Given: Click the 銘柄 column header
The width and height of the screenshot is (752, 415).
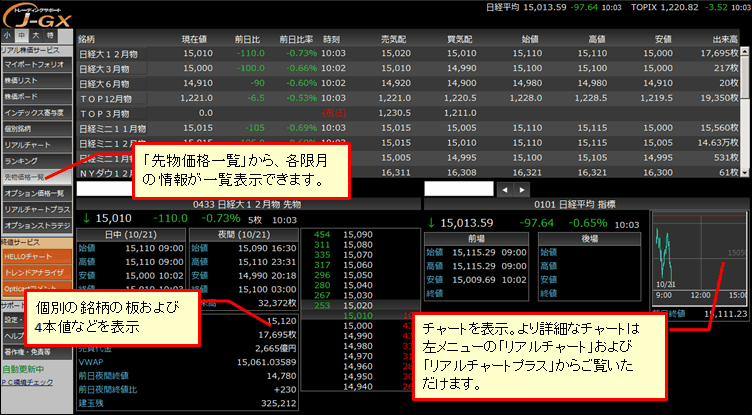Looking at the screenshot, I should click(86, 39).
